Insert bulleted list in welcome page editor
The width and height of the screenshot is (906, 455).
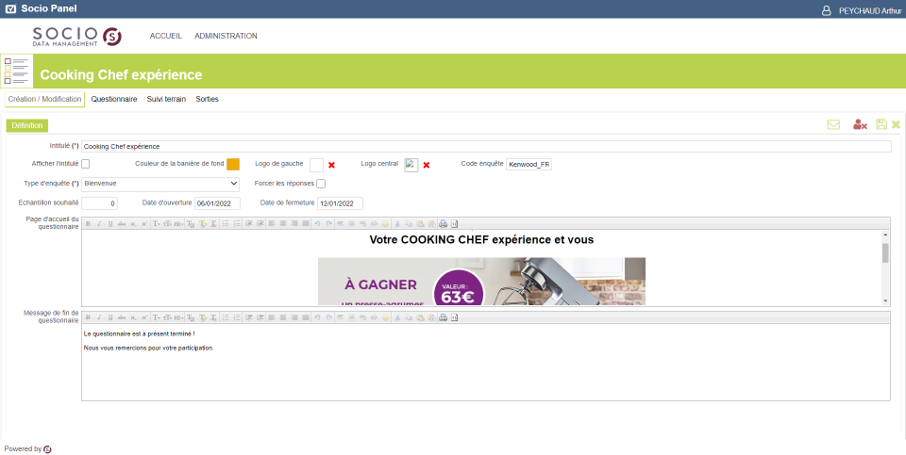coord(225,224)
